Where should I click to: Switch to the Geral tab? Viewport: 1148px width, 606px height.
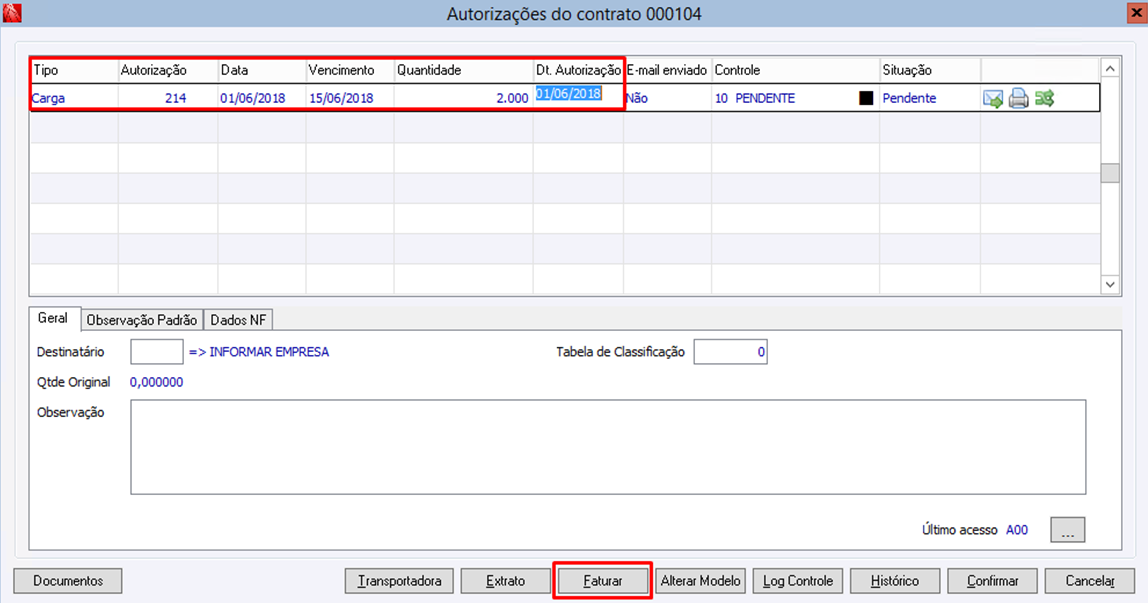pyautogui.click(x=53, y=318)
